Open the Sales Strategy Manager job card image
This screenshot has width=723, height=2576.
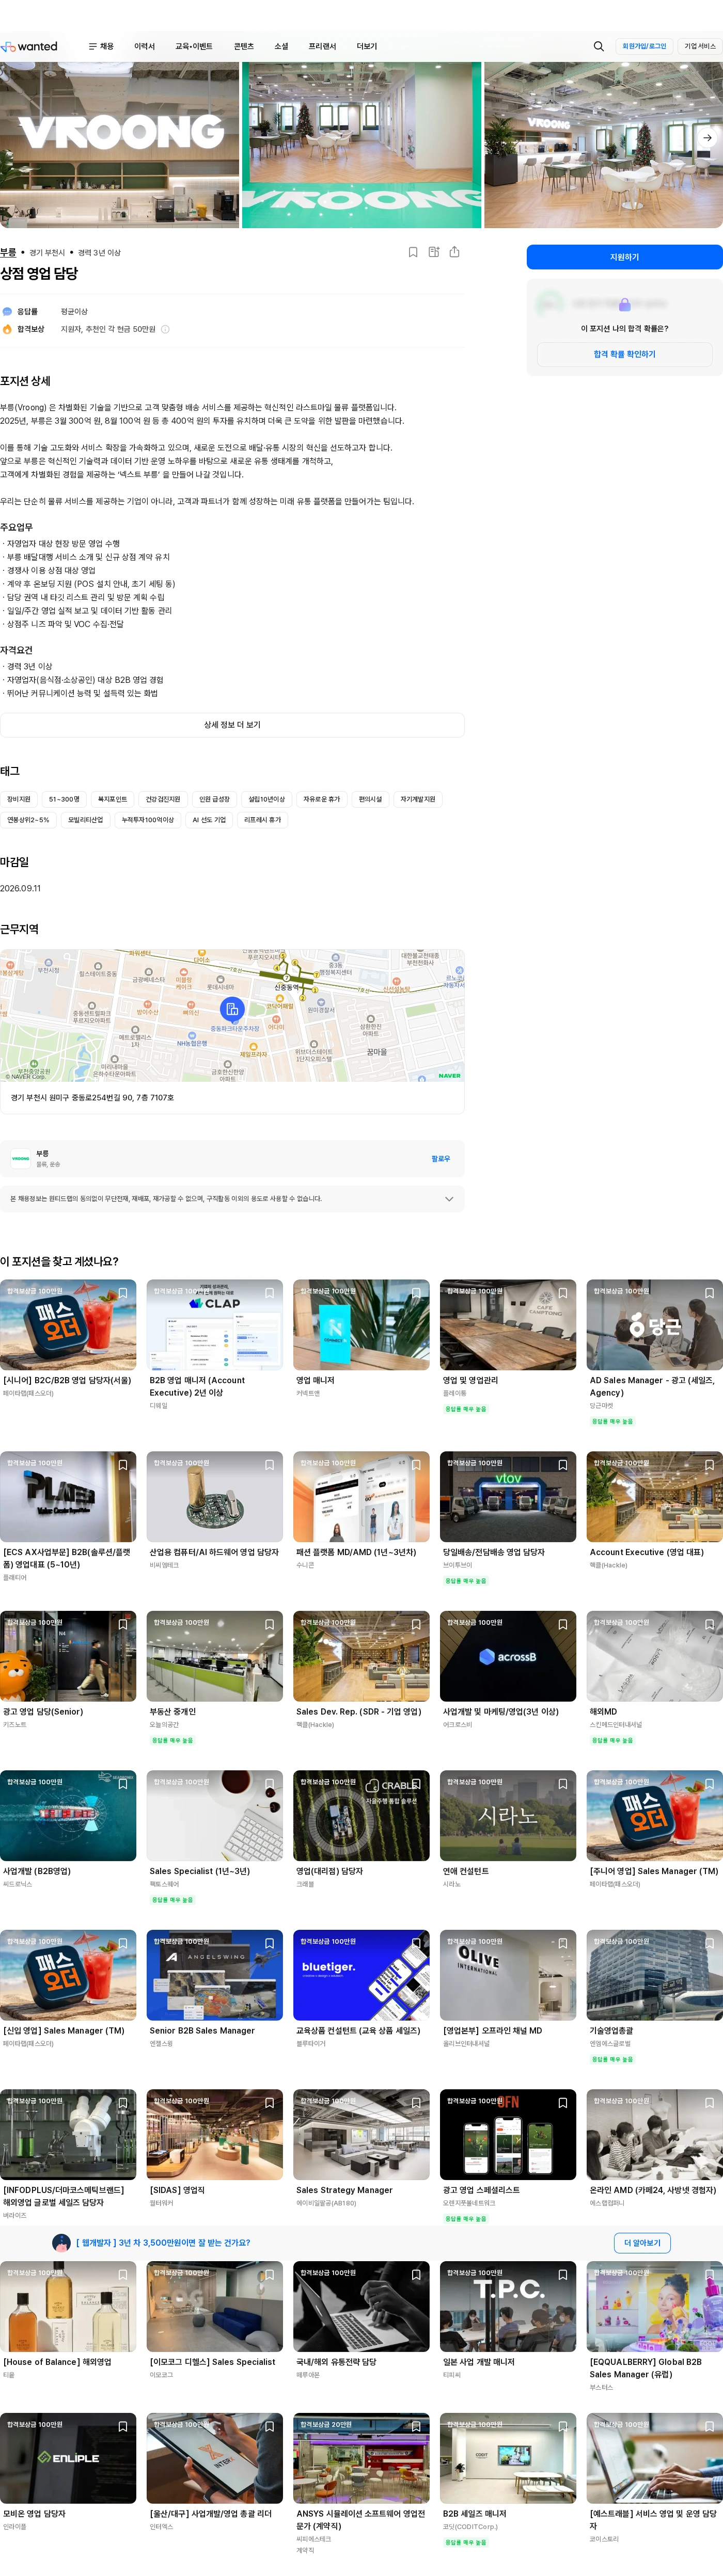(361, 2134)
